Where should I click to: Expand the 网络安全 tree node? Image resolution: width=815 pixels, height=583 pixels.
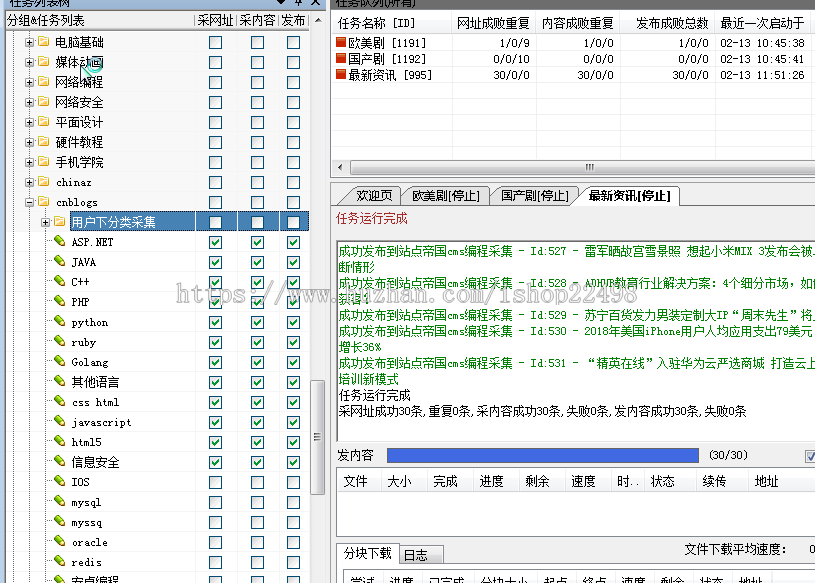[30, 102]
